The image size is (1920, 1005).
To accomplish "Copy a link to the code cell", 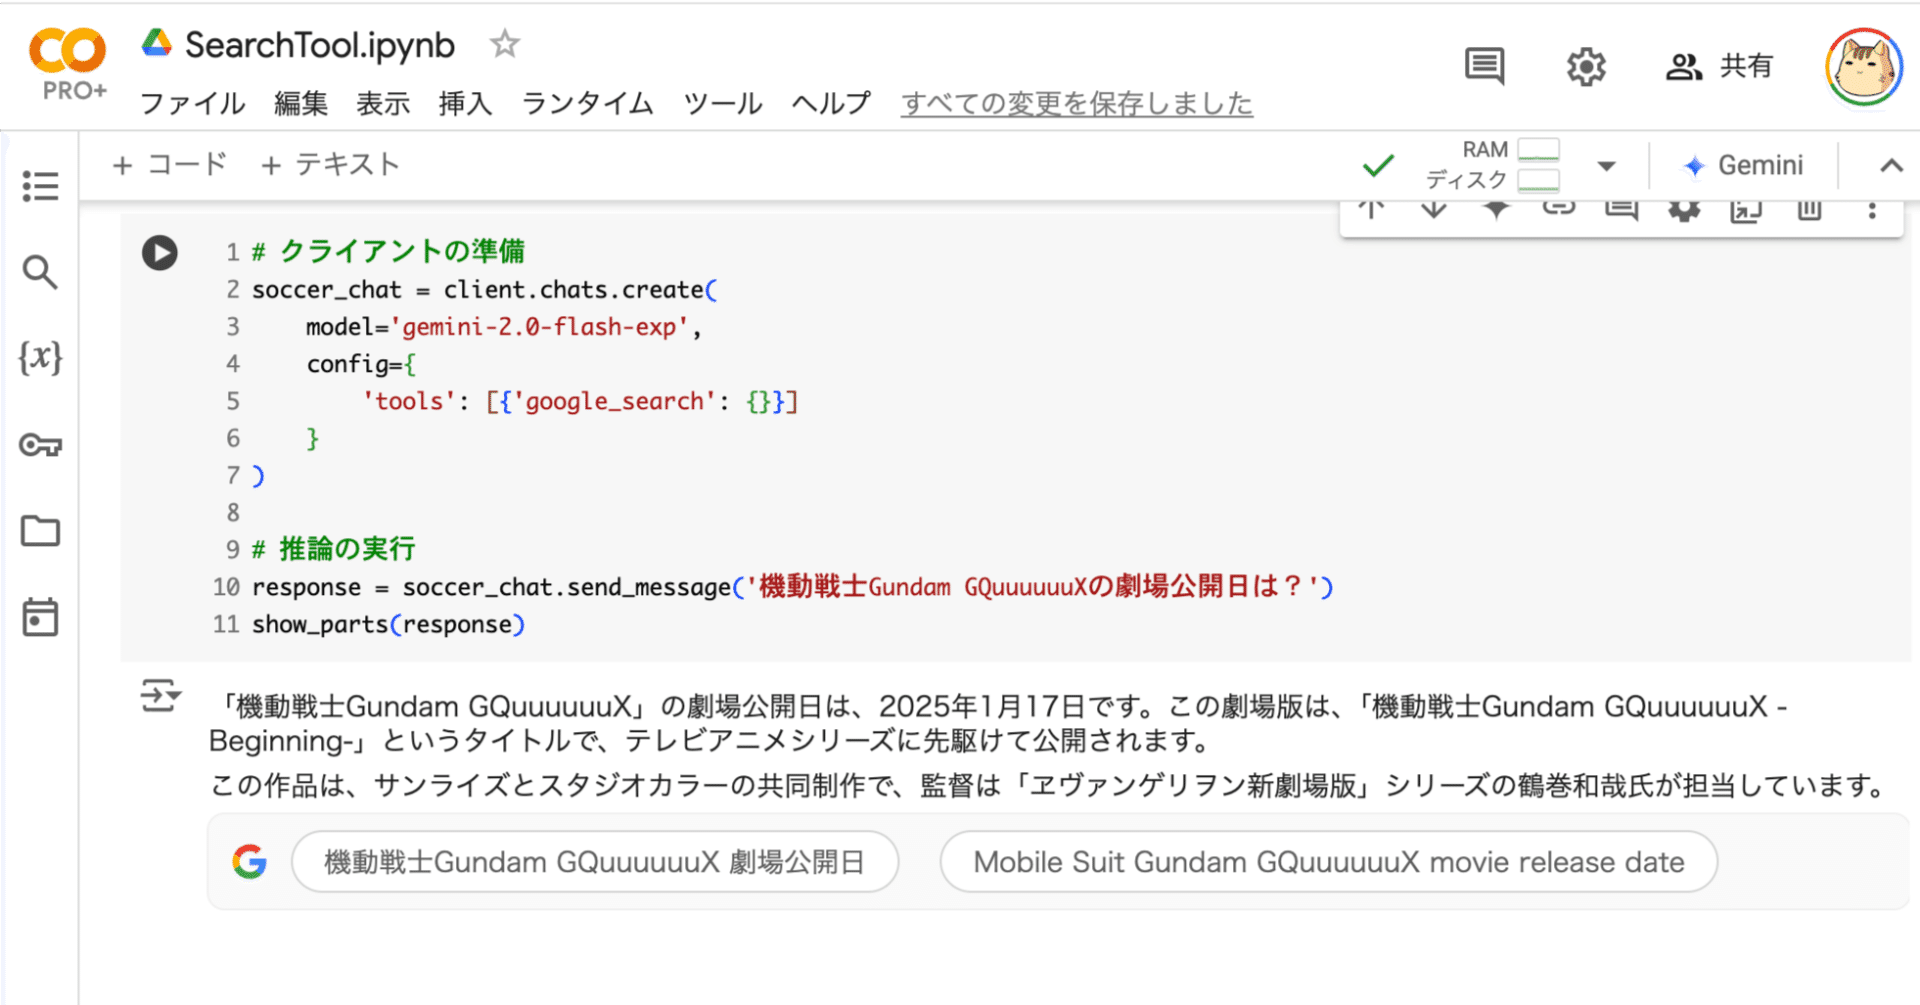I will [x=1557, y=209].
